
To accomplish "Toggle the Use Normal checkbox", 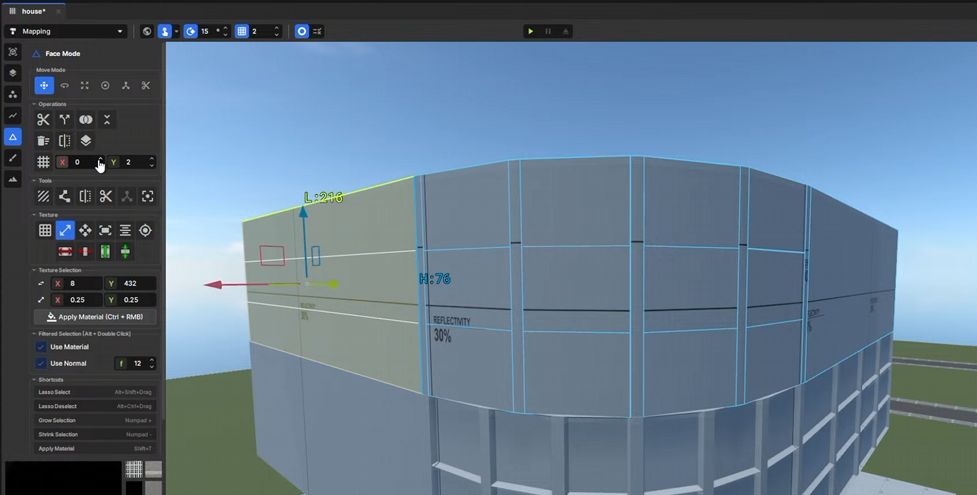I will point(41,363).
